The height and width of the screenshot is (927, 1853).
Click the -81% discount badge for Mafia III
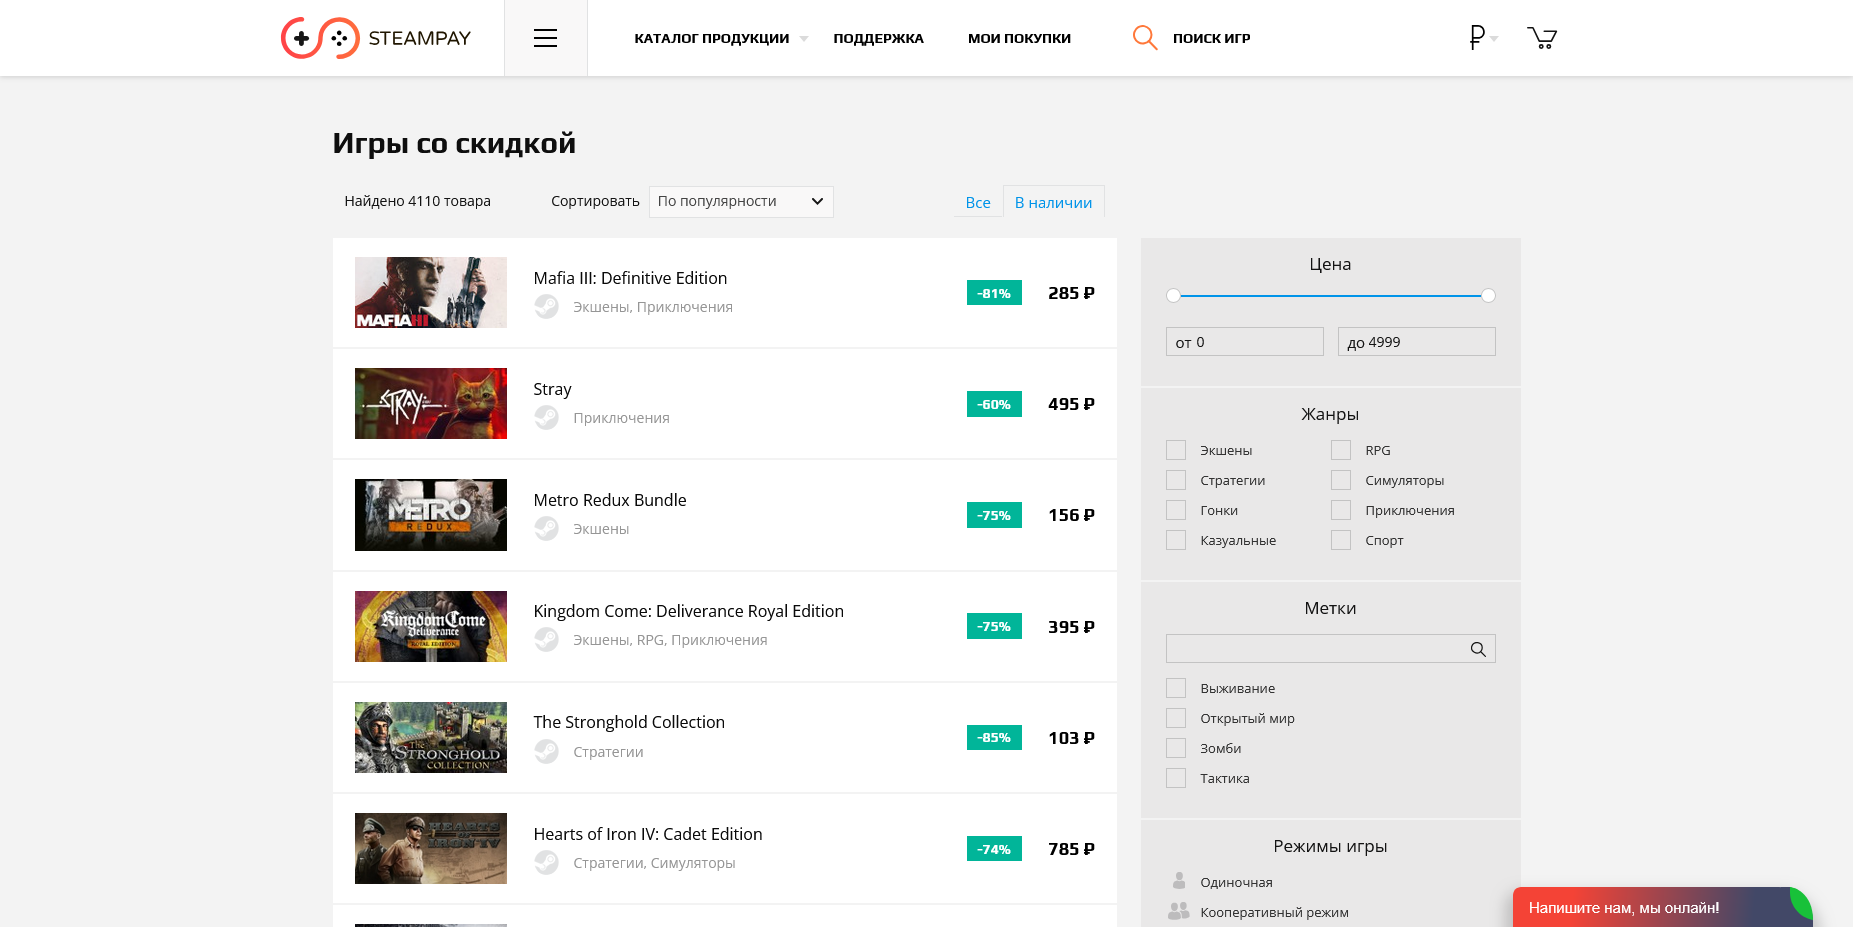tap(994, 293)
